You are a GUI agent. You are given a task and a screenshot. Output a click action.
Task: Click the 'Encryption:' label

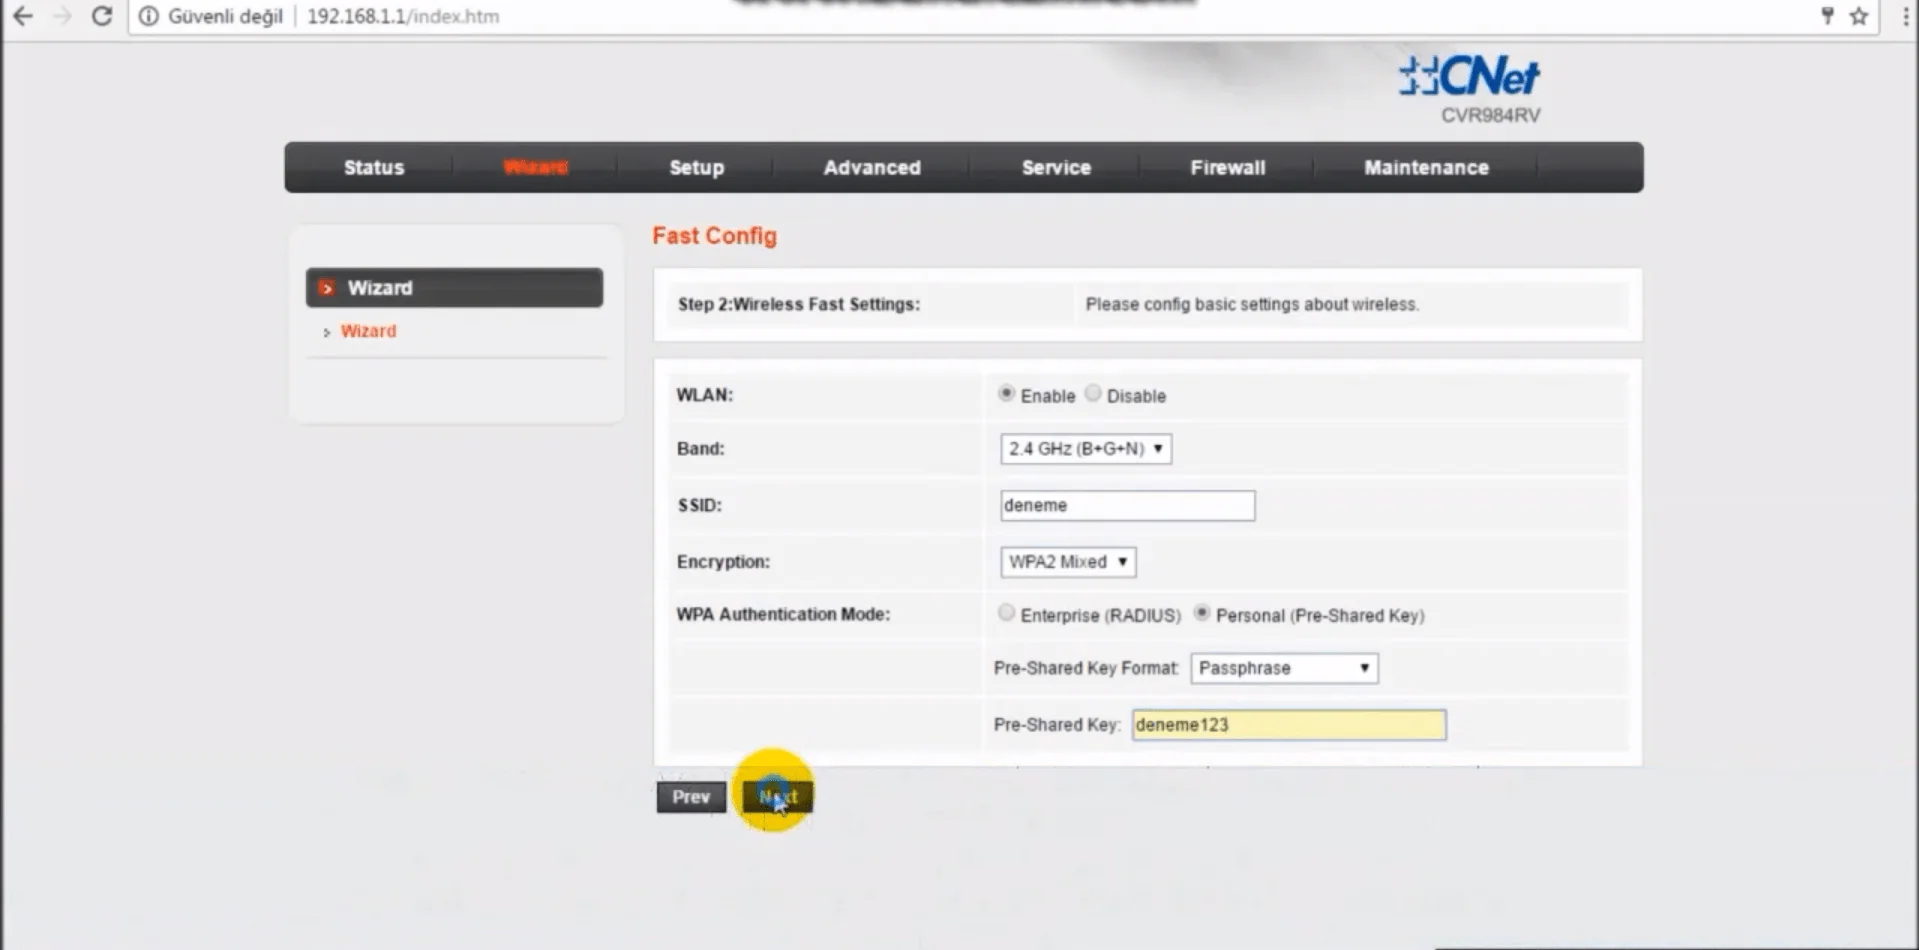click(723, 562)
